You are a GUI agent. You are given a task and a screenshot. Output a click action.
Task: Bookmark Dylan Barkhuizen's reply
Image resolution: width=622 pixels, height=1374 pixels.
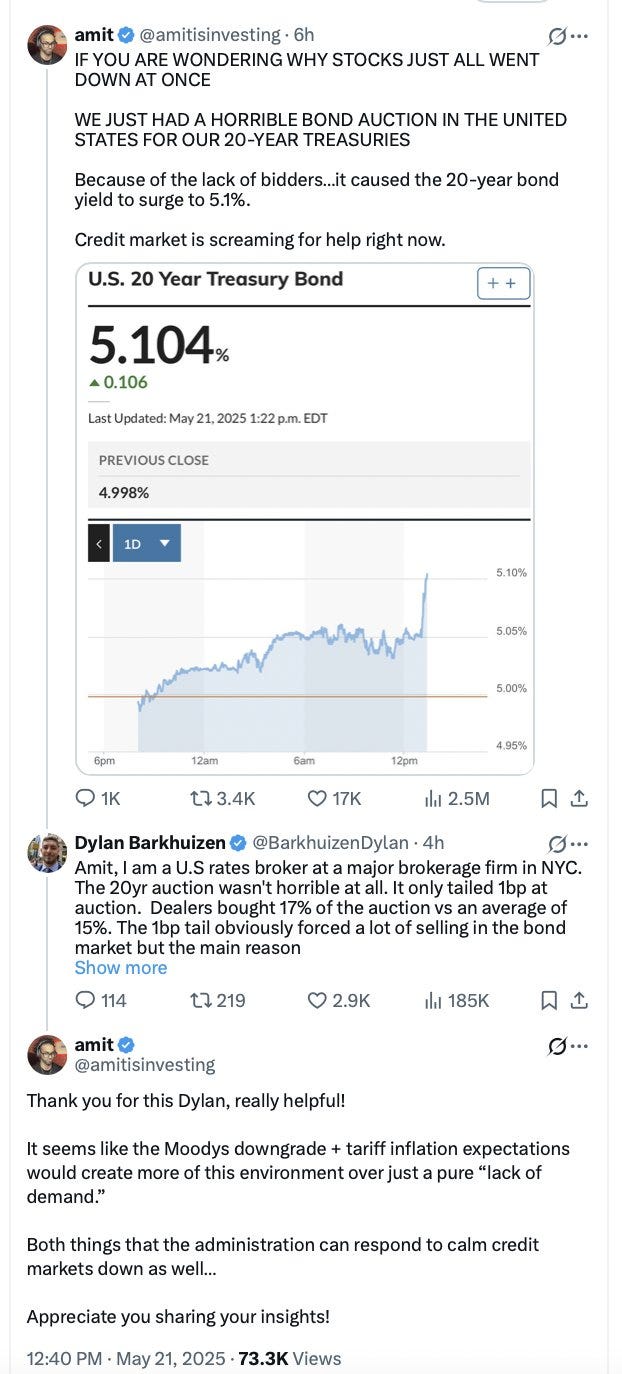click(549, 1000)
